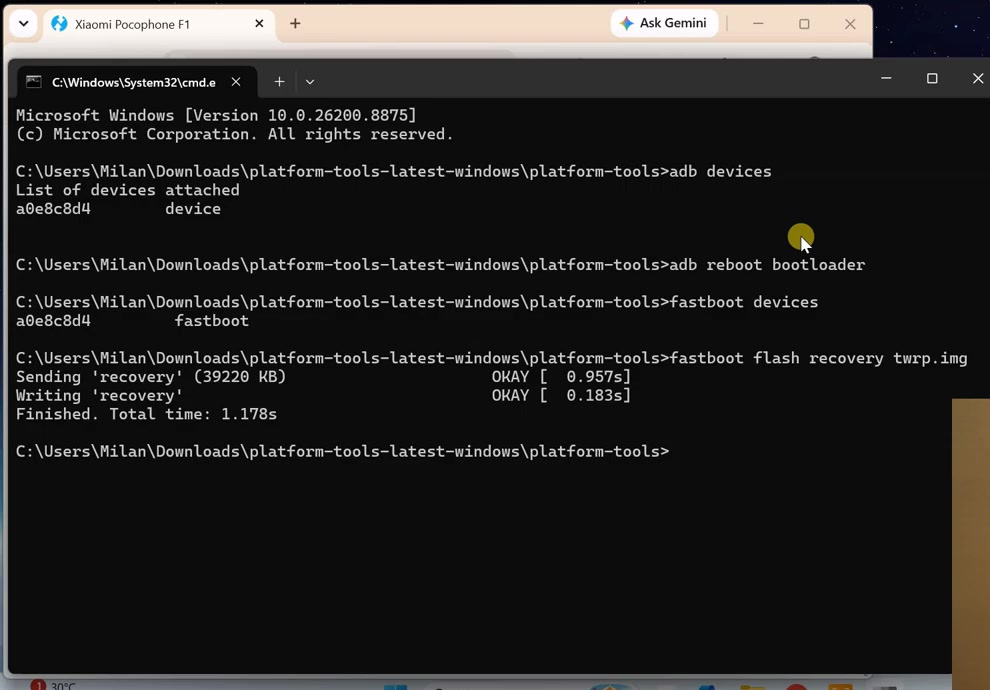The width and height of the screenshot is (990, 690).
Task: Click the '(c) Microsoft Corporation. All rights reserved.' line
Action: pyautogui.click(x=234, y=134)
